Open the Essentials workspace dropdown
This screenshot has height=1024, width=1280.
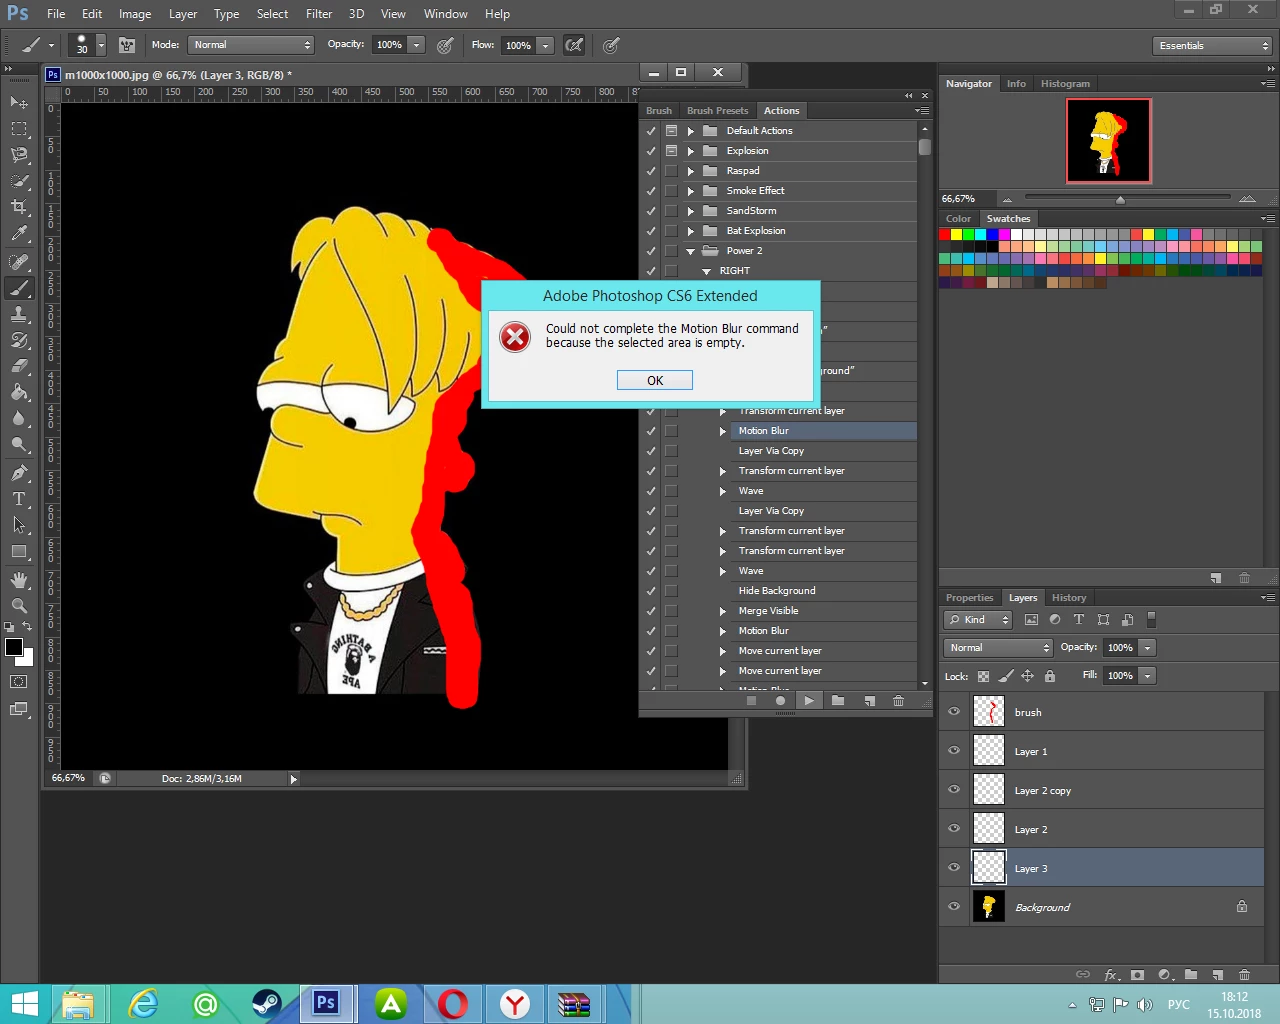click(x=1212, y=46)
